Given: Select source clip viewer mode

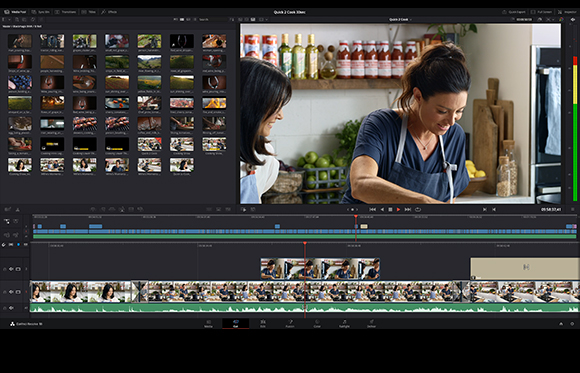Looking at the screenshot, I should point(240,19).
